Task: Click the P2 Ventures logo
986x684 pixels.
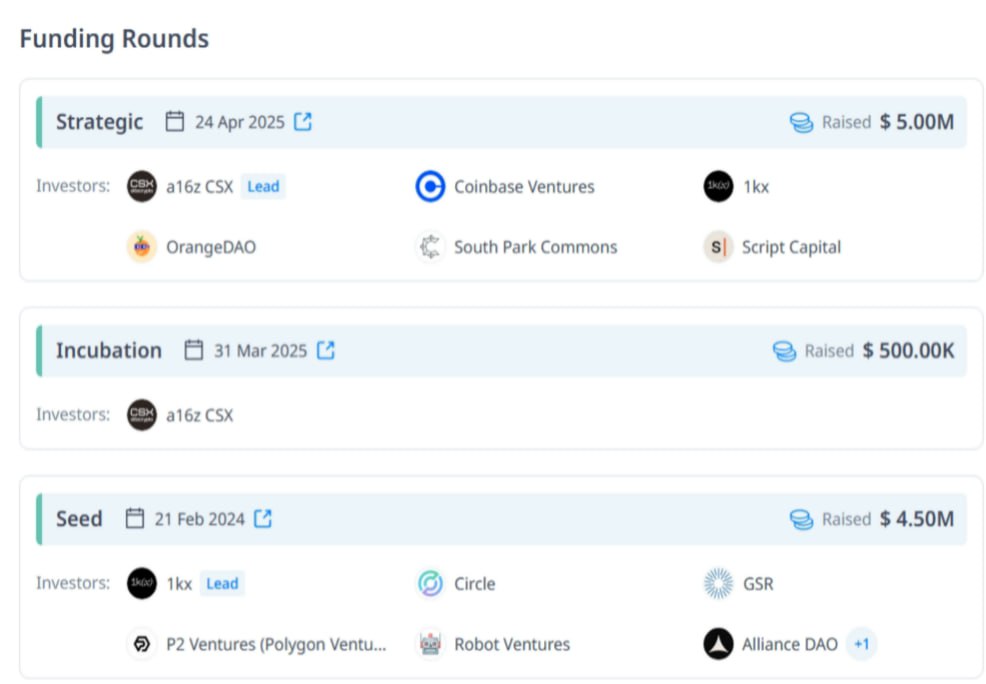Action: [x=141, y=644]
